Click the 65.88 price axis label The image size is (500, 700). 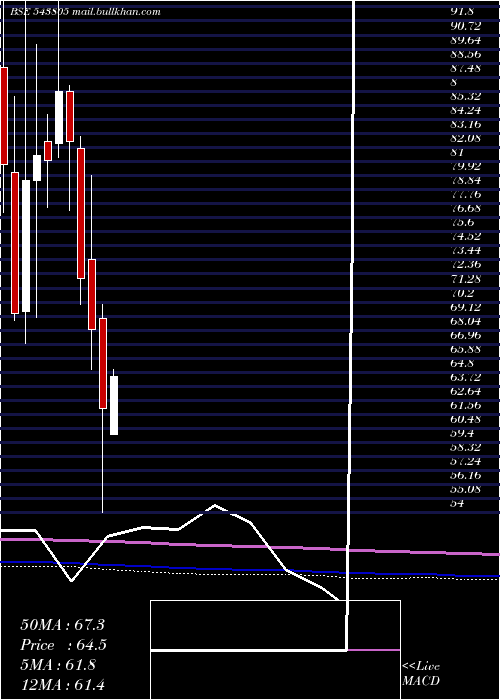[465, 349]
